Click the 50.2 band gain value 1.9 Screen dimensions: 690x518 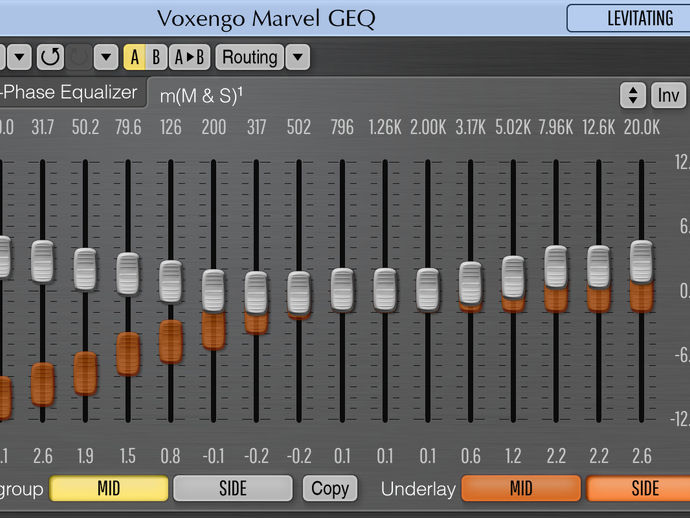85,456
